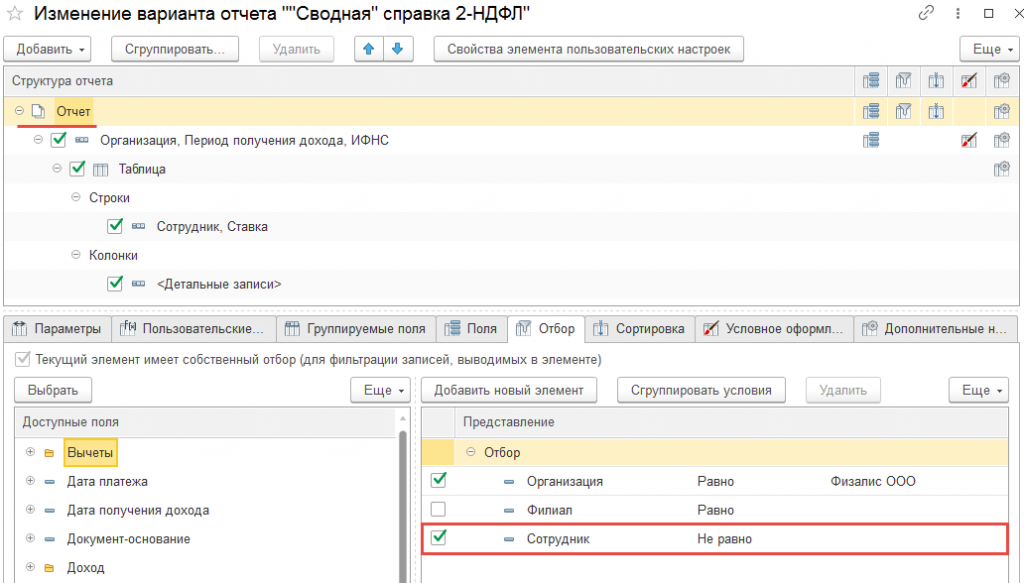Click filter icon in Отчет row
This screenshot has height=583, width=1024.
click(904, 112)
